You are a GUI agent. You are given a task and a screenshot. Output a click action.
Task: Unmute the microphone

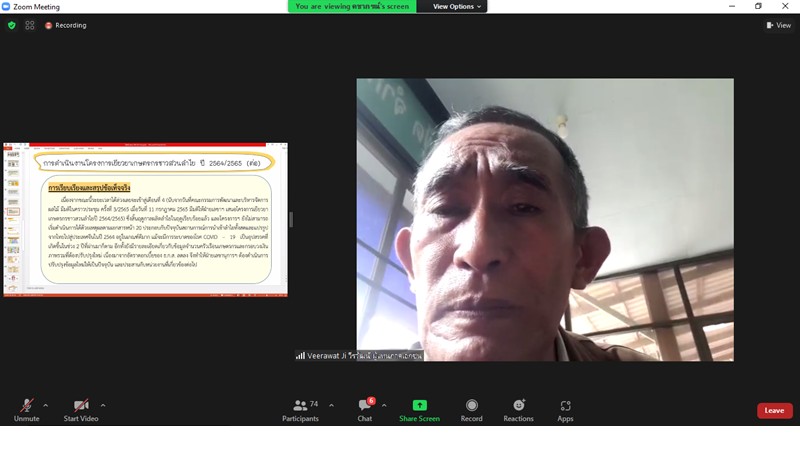pyautogui.click(x=27, y=410)
